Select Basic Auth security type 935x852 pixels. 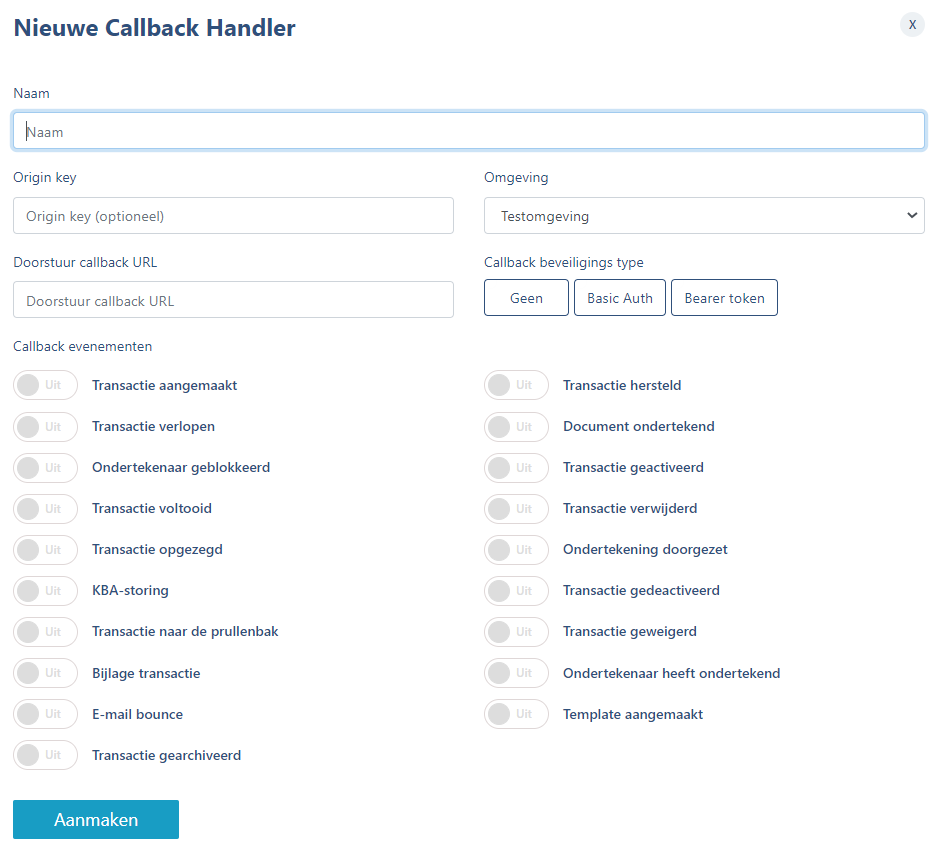coord(620,298)
